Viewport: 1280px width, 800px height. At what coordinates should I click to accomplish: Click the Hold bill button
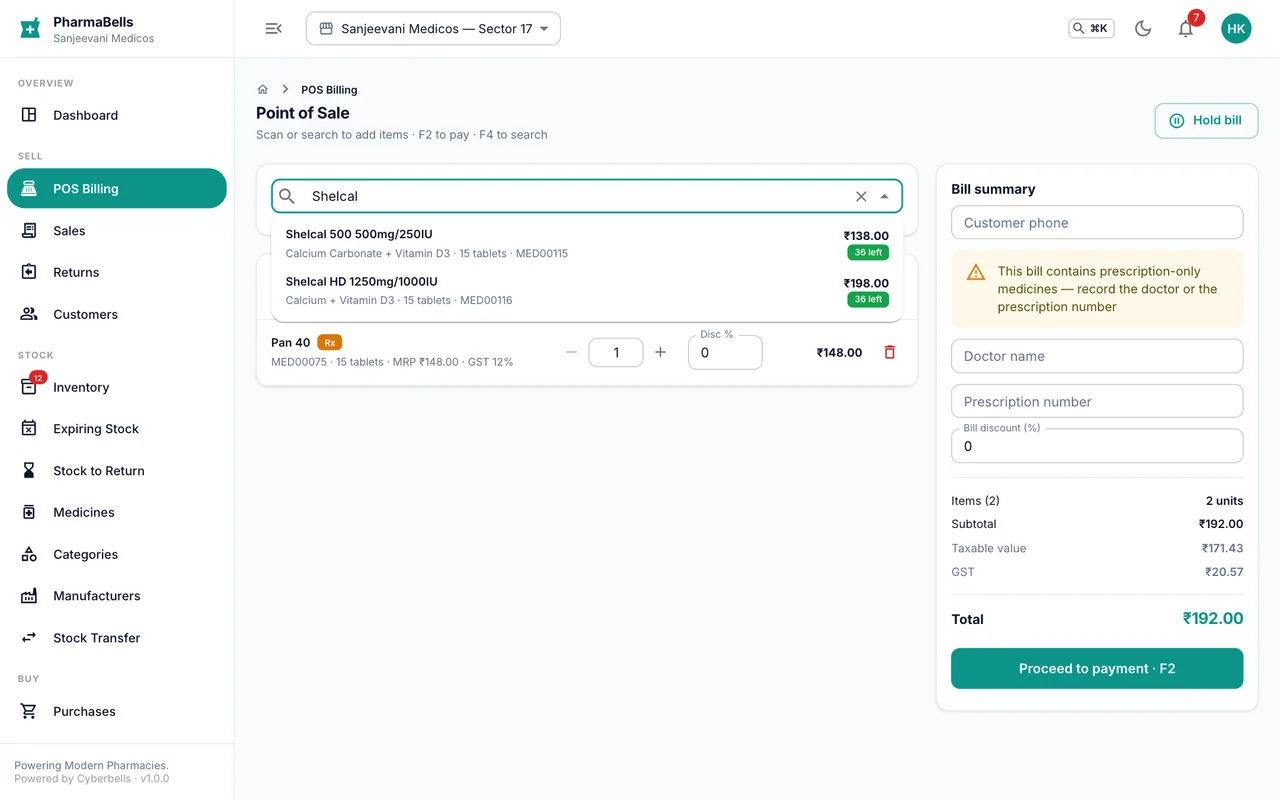pos(1206,120)
